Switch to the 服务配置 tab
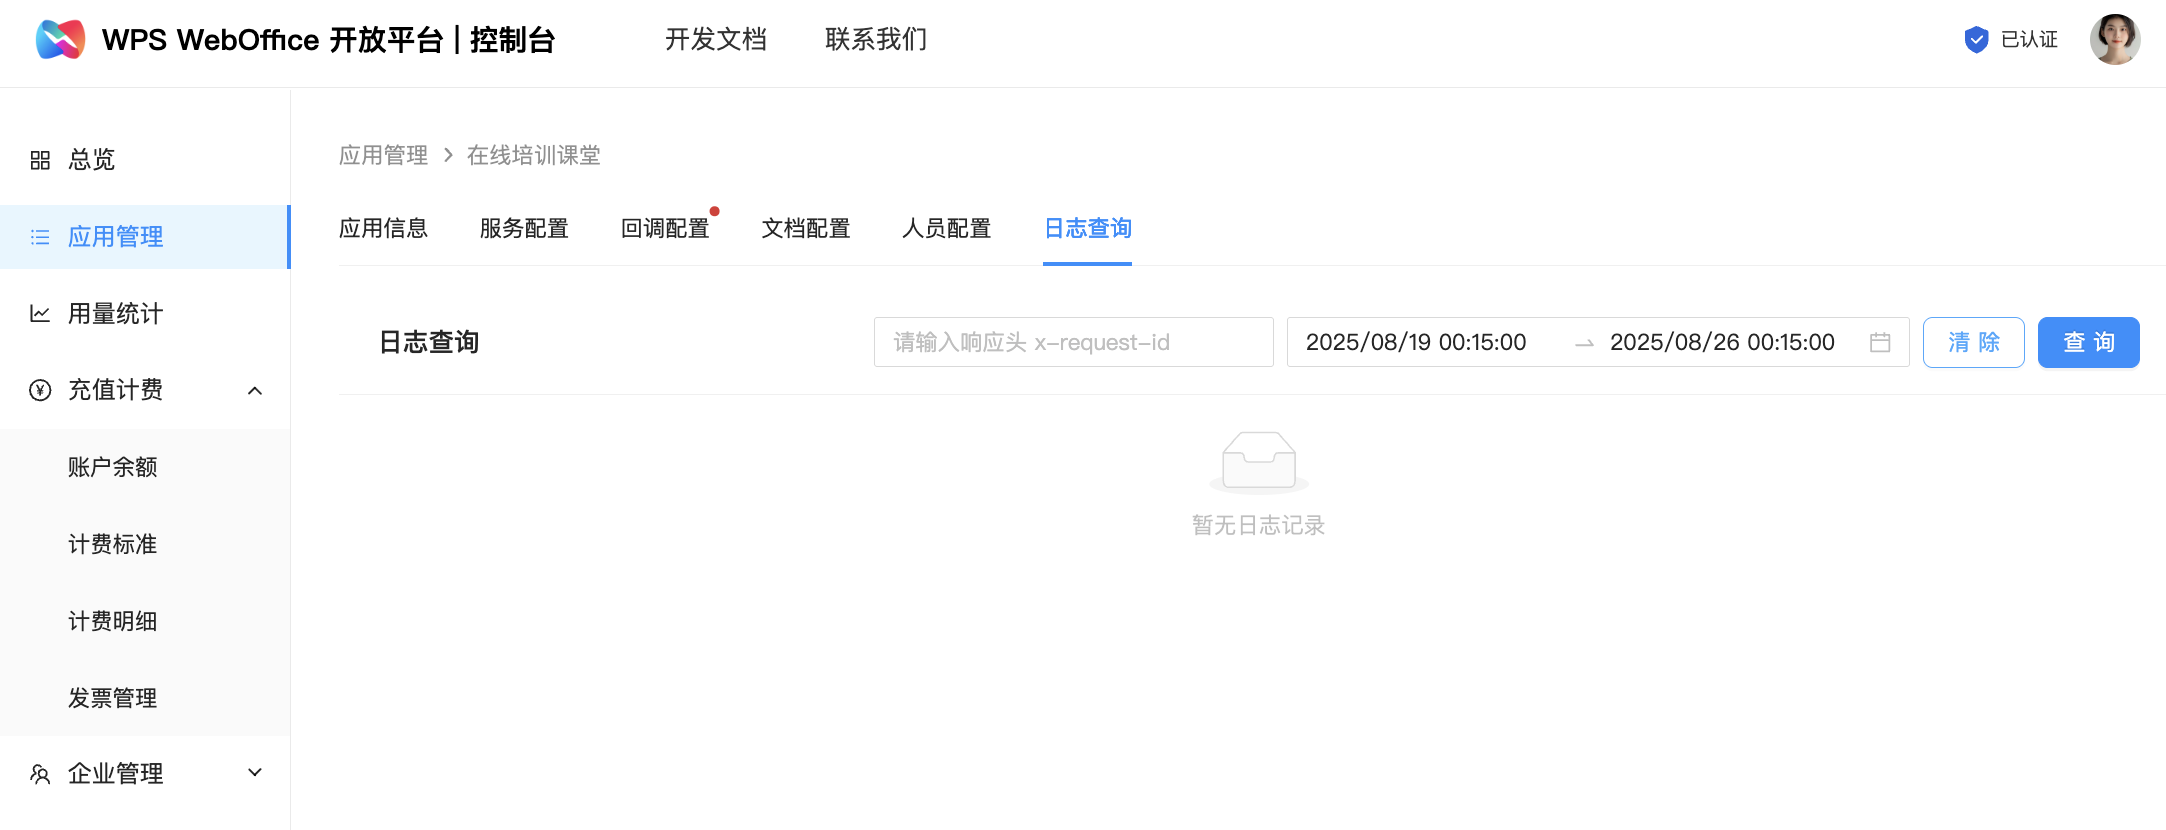The image size is (2166, 830). tap(524, 229)
